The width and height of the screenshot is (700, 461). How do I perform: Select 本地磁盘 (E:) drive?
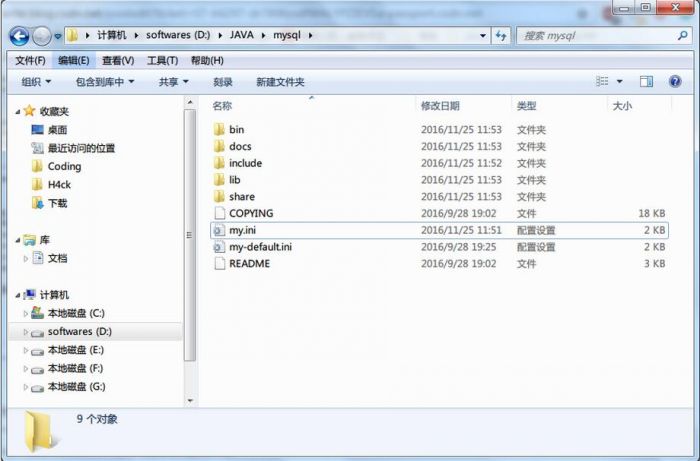coord(76,350)
